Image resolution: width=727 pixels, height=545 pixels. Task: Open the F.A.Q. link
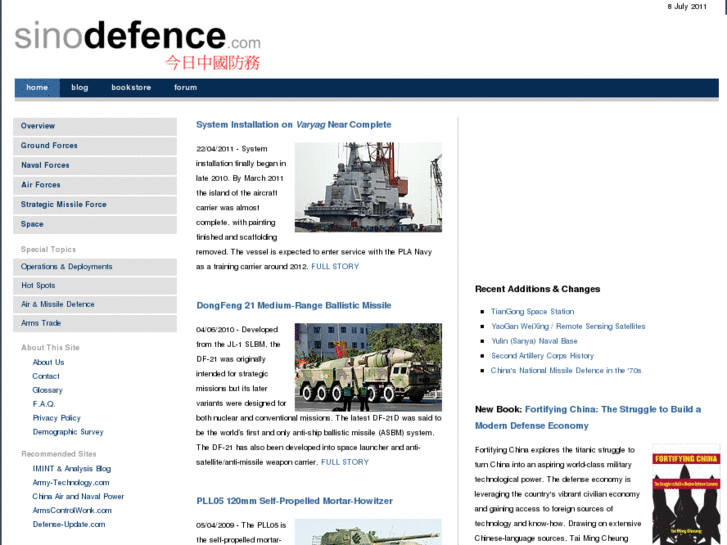pos(44,404)
